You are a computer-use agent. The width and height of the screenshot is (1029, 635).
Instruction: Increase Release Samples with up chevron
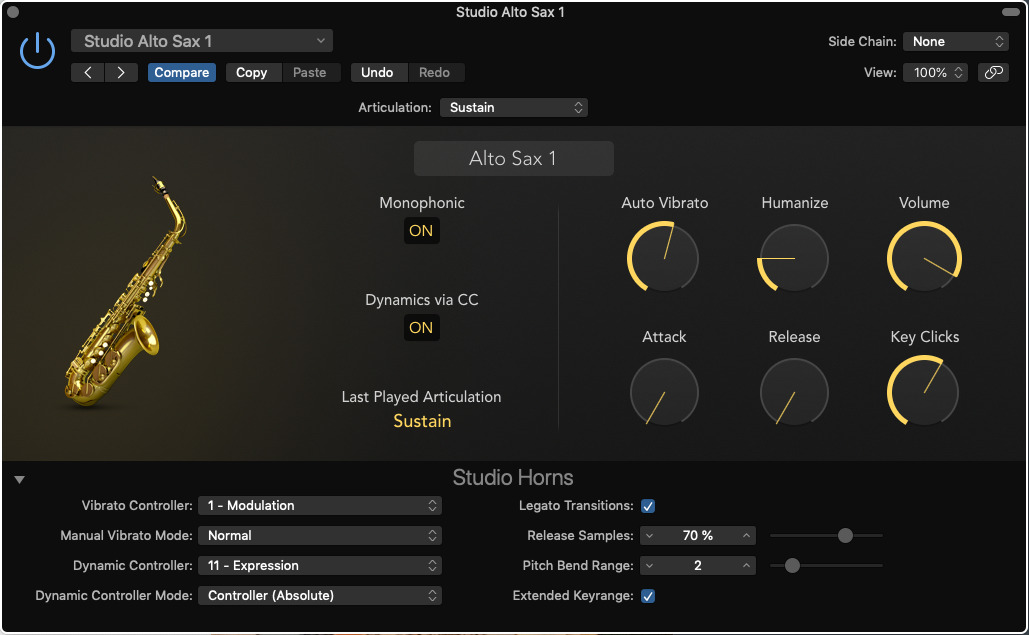(746, 535)
